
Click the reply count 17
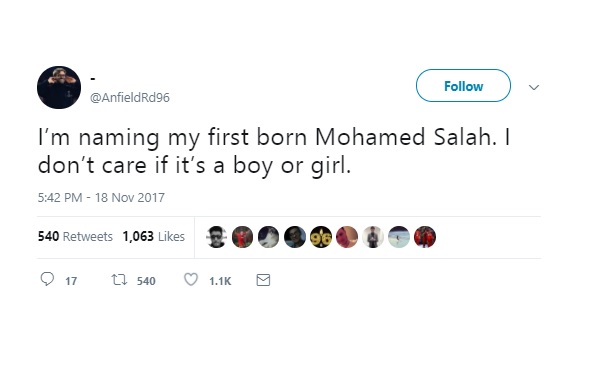(x=71, y=281)
